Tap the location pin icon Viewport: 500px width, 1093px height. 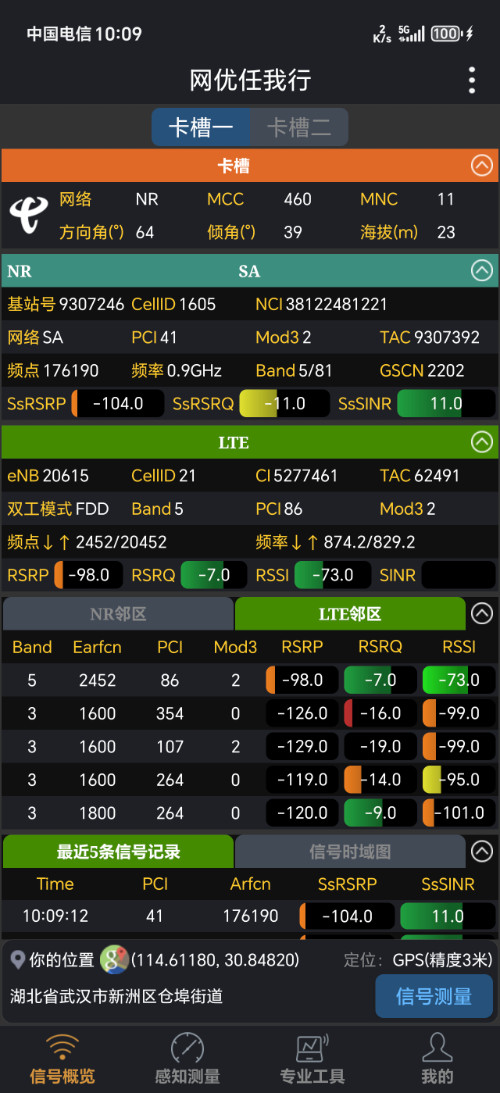tap(18, 960)
